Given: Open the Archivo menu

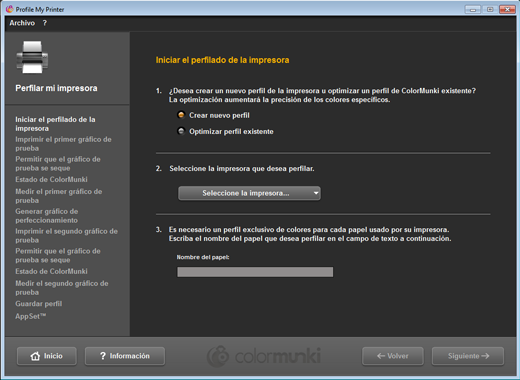Looking at the screenshot, I should 22,23.
